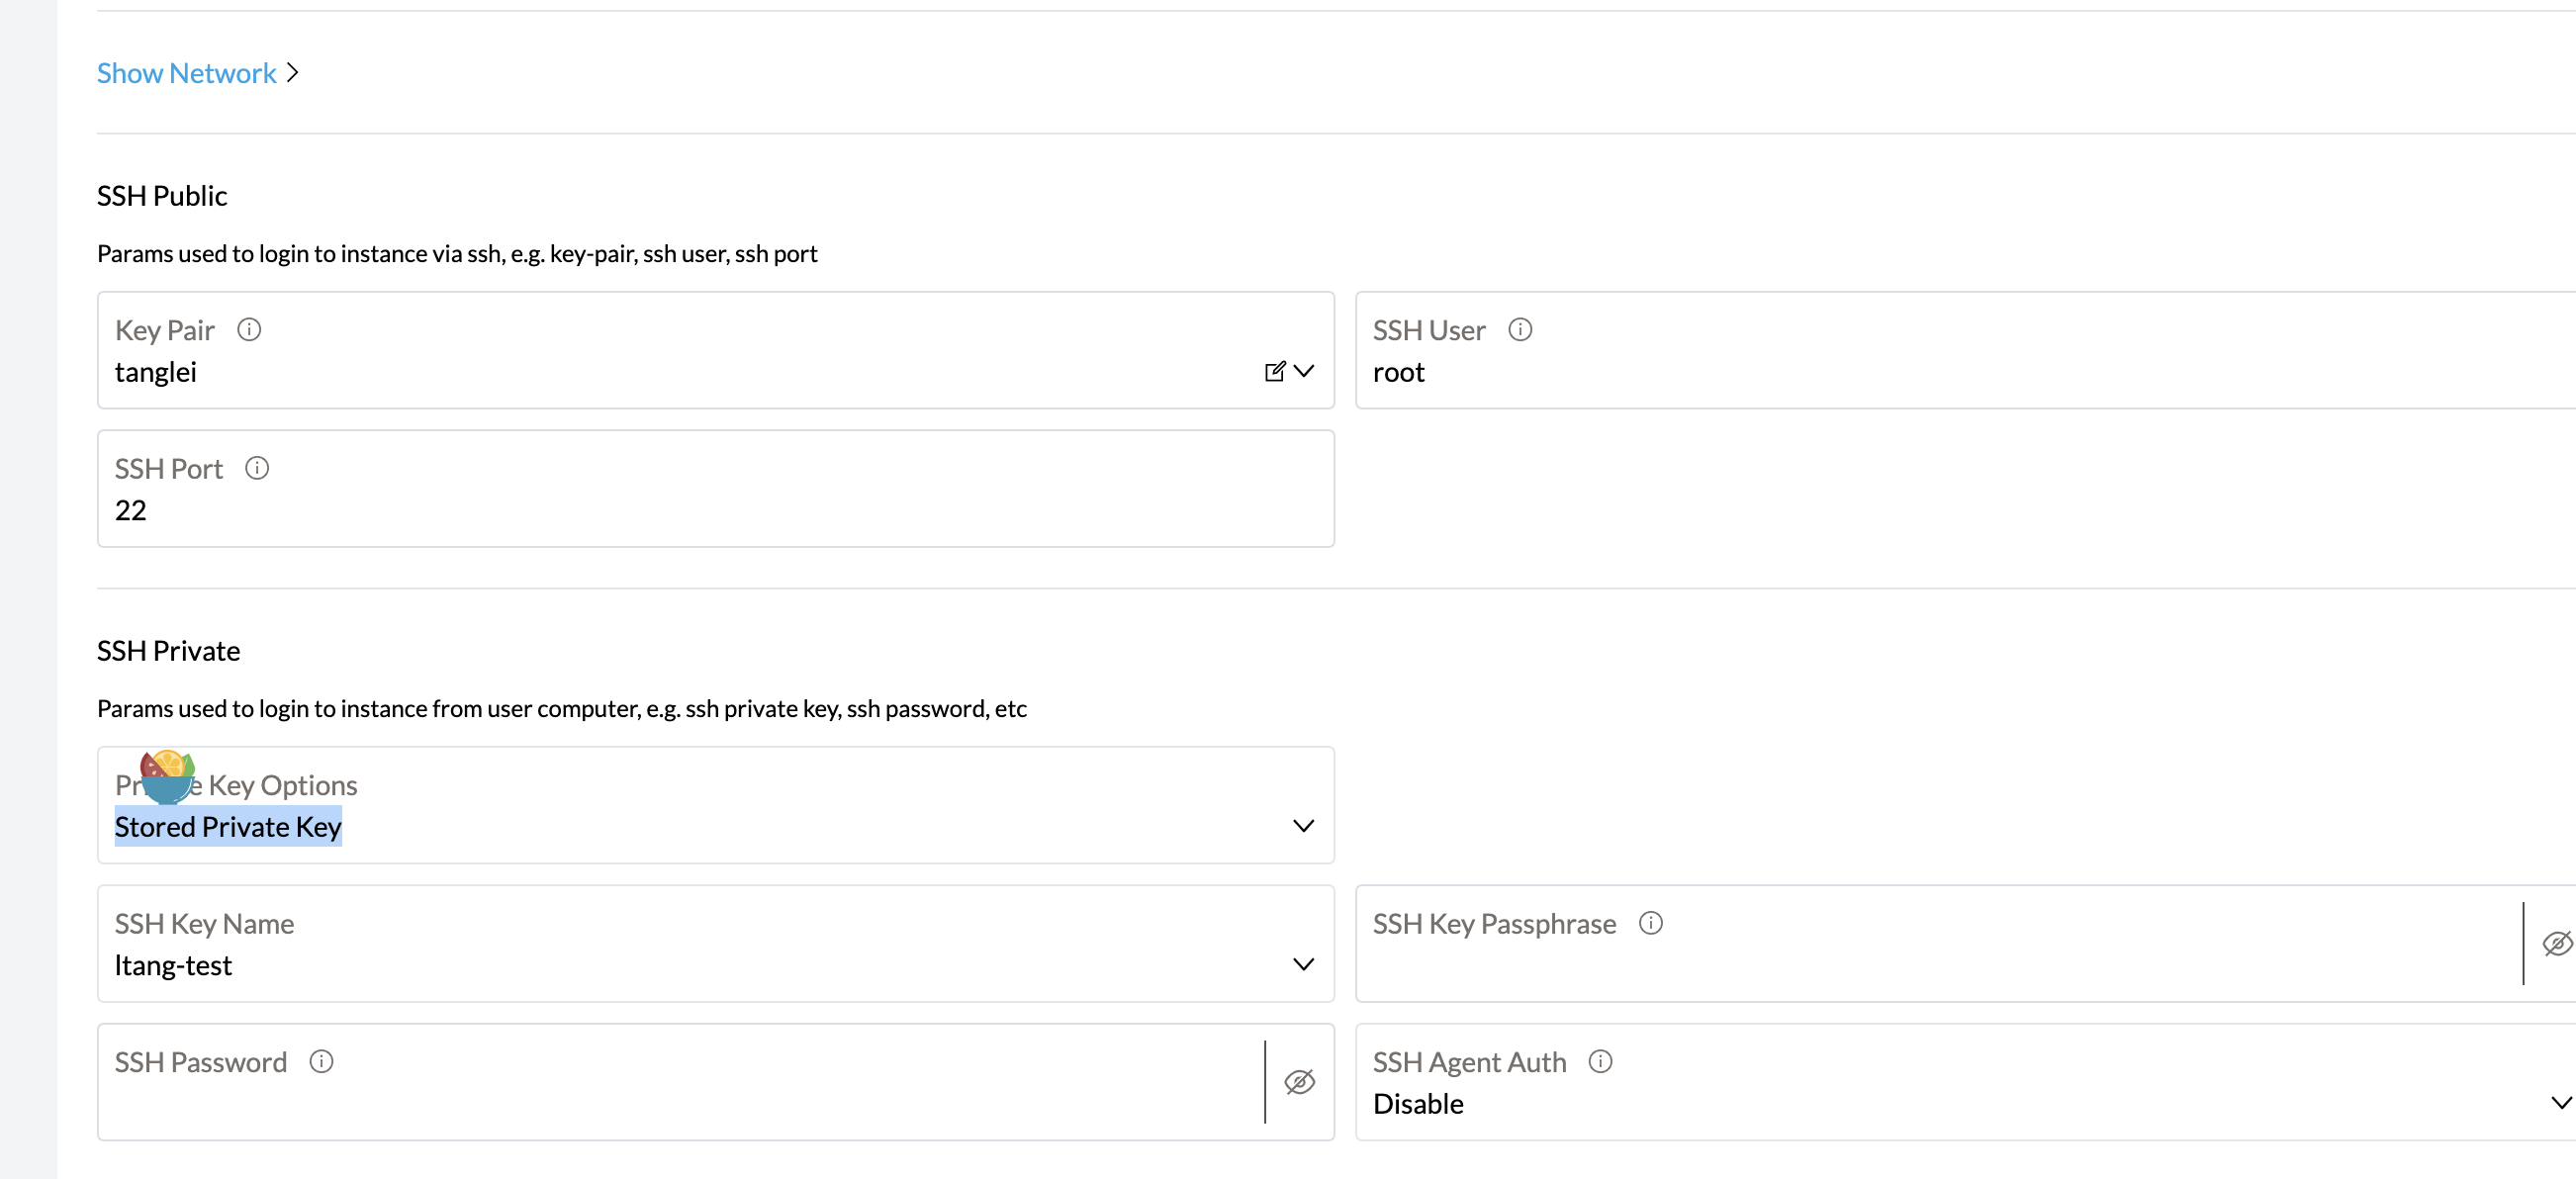The width and height of the screenshot is (2576, 1179).
Task: Open SSH Password info tooltip
Action: click(321, 1061)
